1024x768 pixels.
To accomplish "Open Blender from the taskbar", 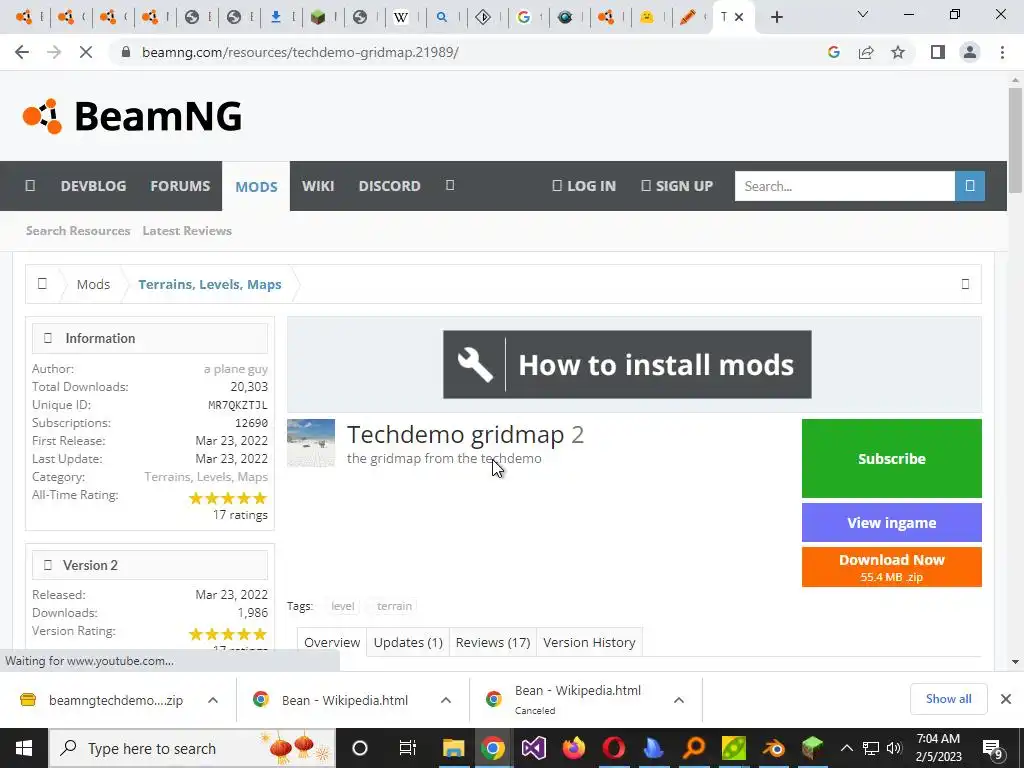I will (775, 748).
